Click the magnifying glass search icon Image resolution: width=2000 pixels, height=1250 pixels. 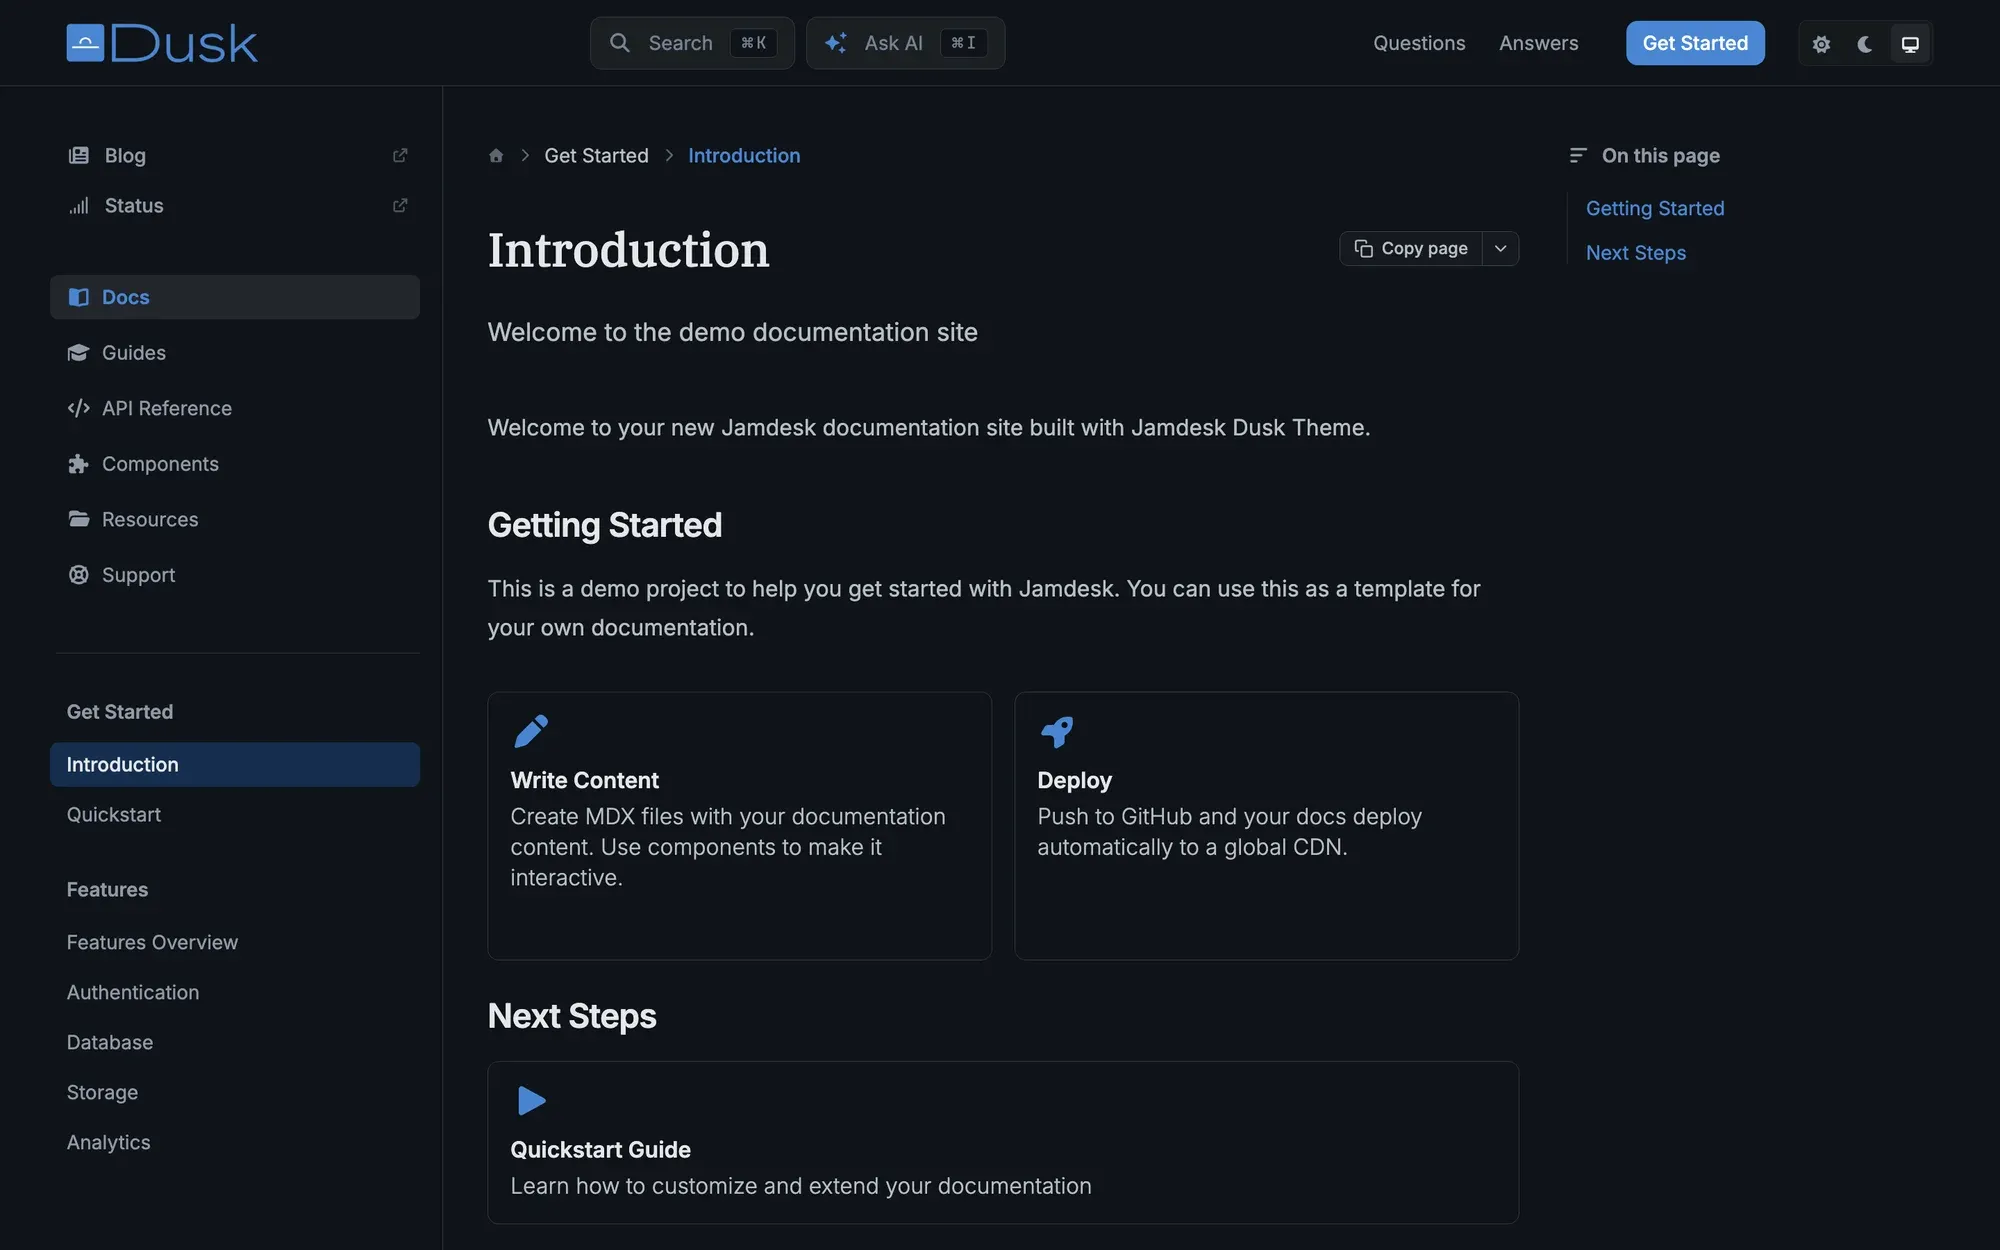coord(620,43)
